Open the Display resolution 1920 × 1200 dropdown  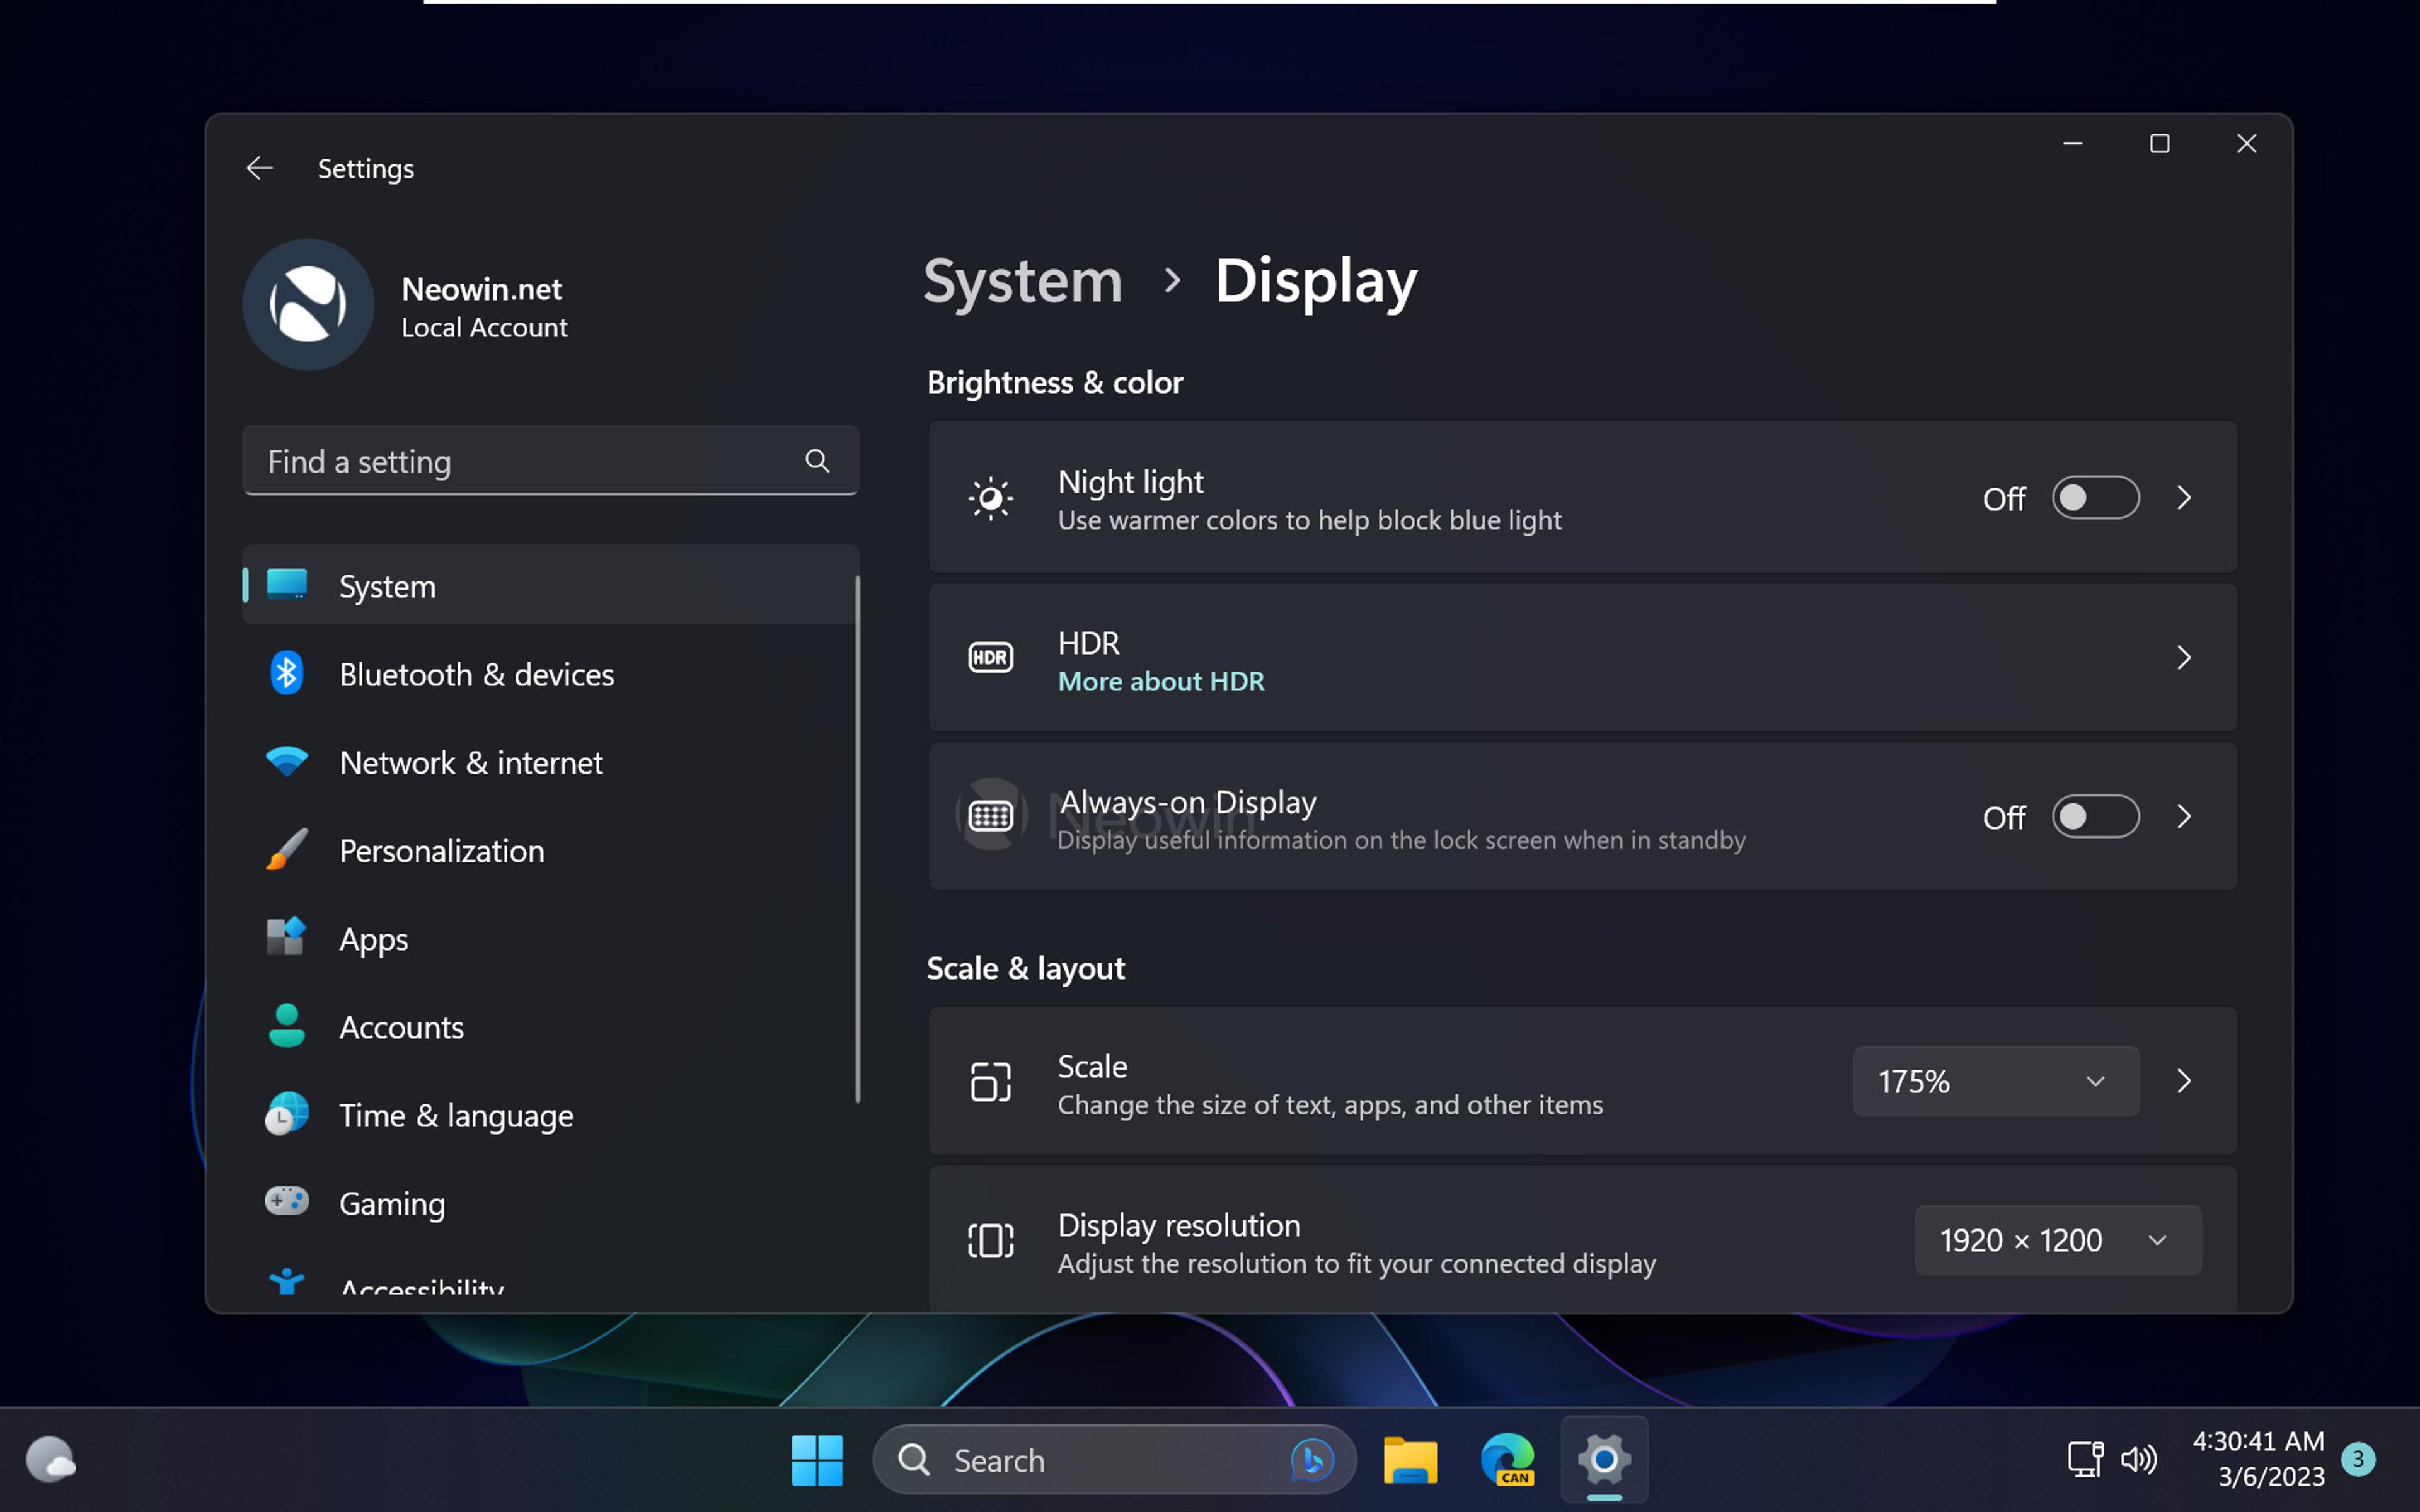pyautogui.click(x=2057, y=1240)
